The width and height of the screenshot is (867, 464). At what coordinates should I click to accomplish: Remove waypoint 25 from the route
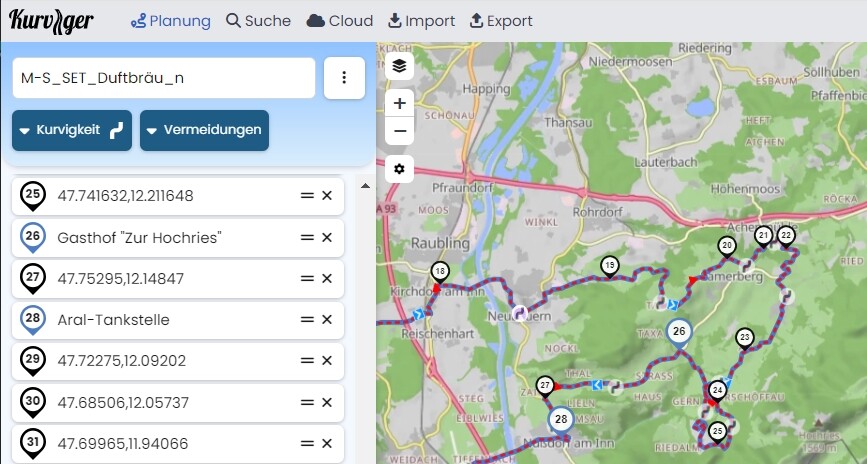pyautogui.click(x=326, y=196)
